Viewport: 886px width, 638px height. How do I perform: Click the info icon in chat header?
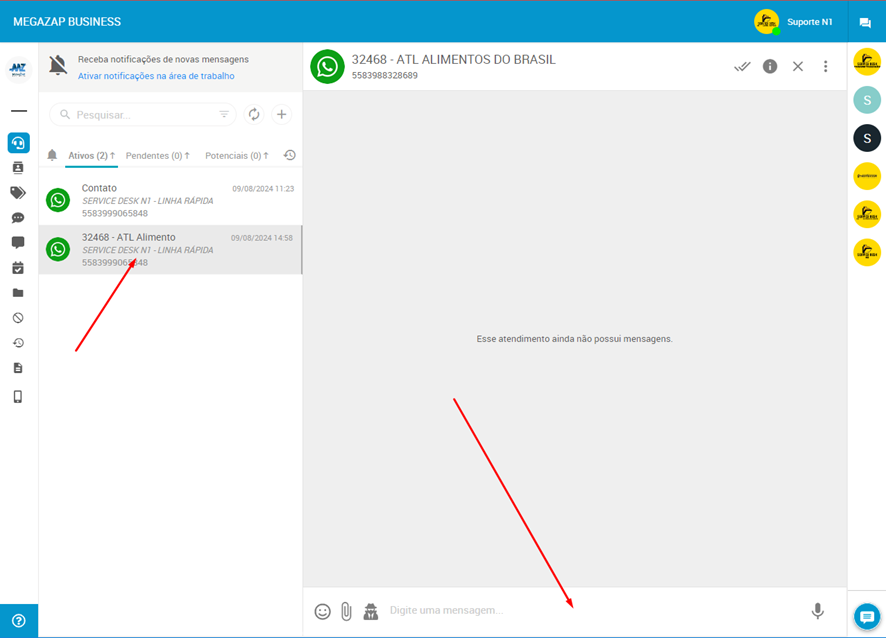click(x=770, y=66)
